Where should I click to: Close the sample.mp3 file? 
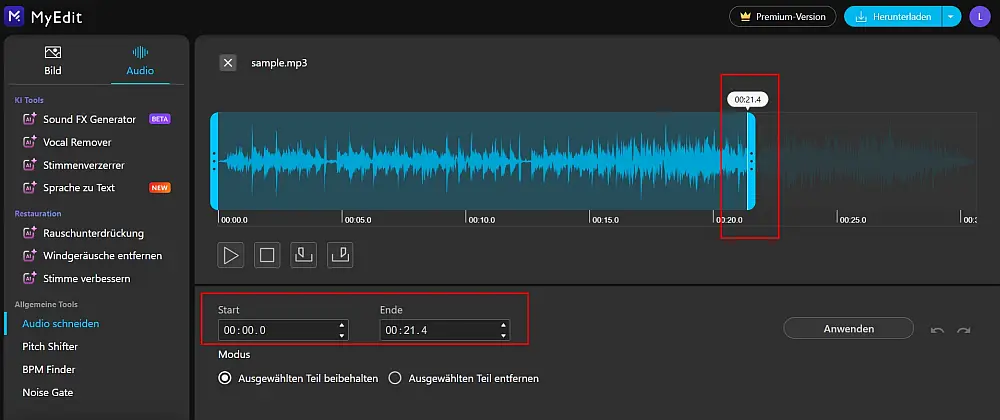click(x=228, y=63)
